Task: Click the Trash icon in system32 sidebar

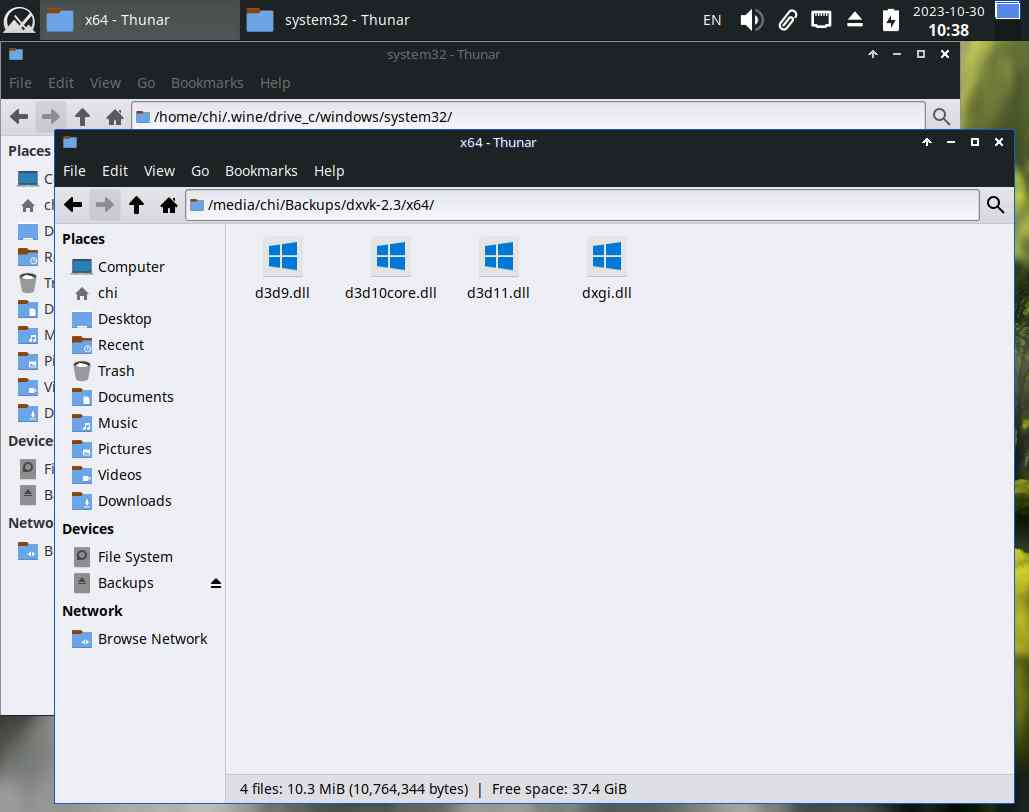Action: pyautogui.click(x=28, y=283)
